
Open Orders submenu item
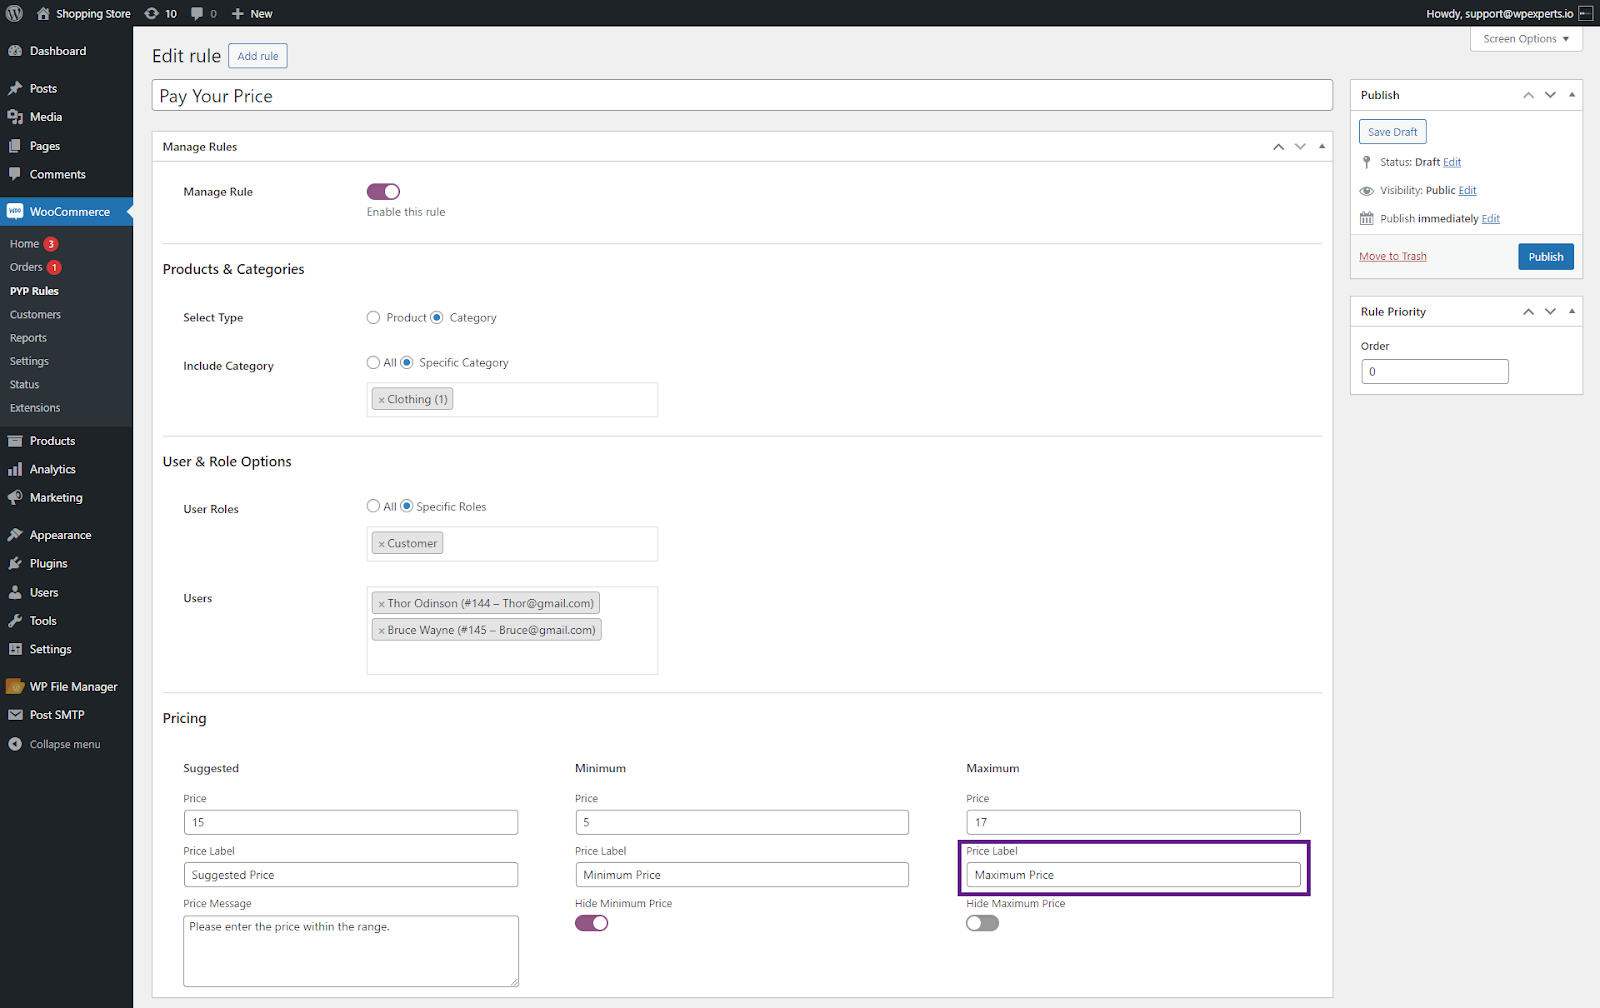click(x=26, y=267)
